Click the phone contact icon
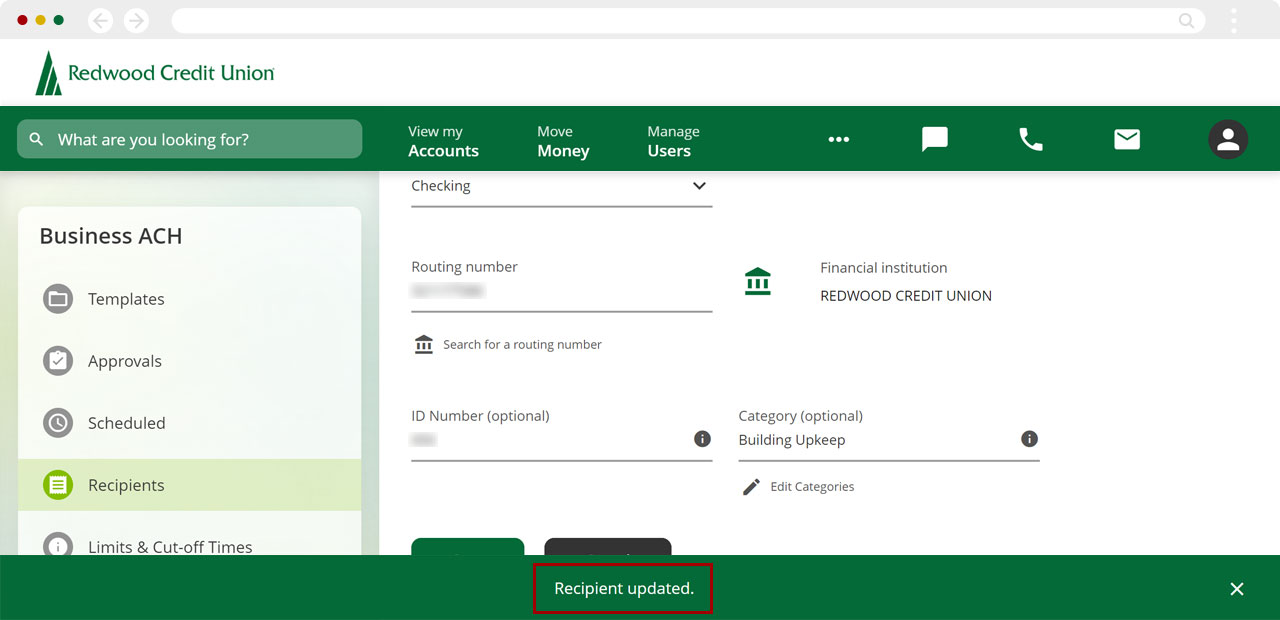The height and width of the screenshot is (620, 1280). point(1031,139)
